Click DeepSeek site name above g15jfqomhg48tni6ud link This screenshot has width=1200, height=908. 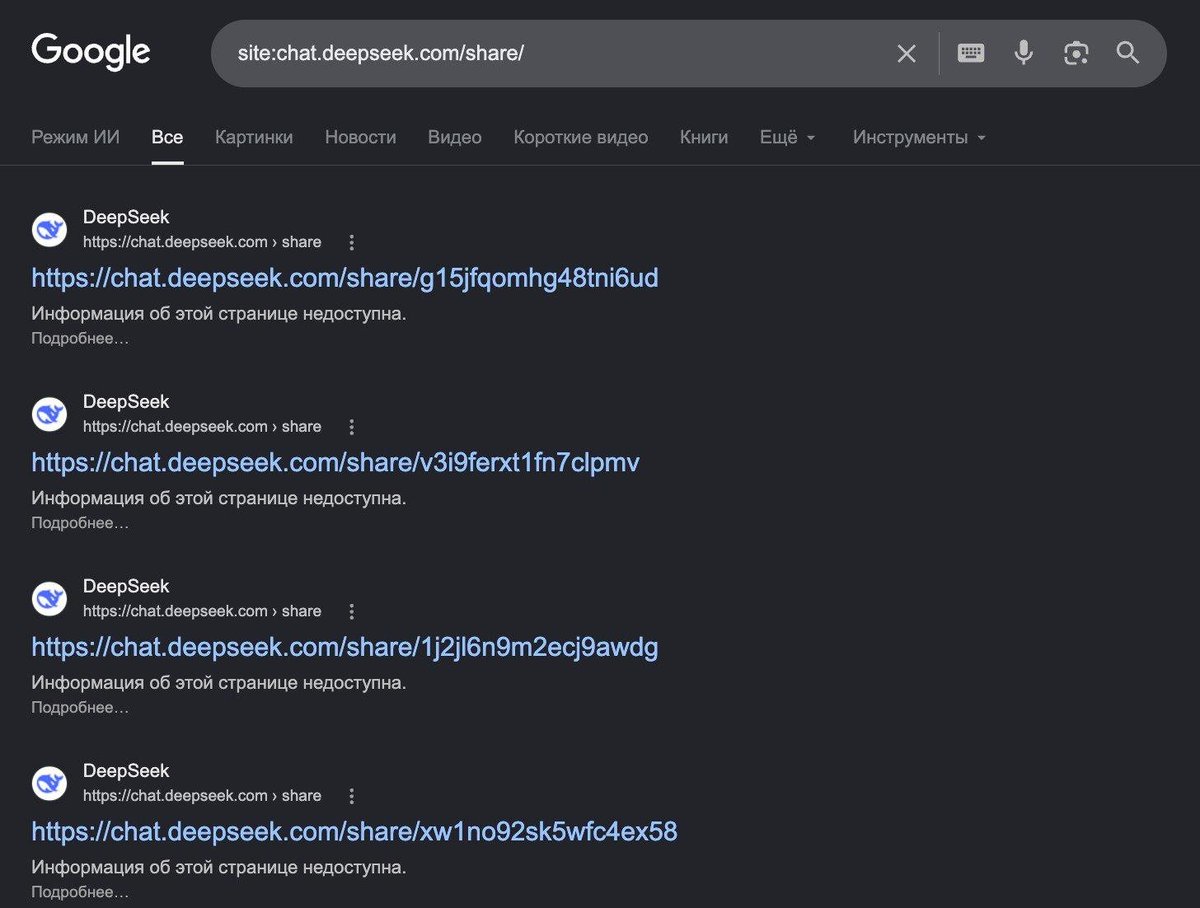(x=126, y=217)
